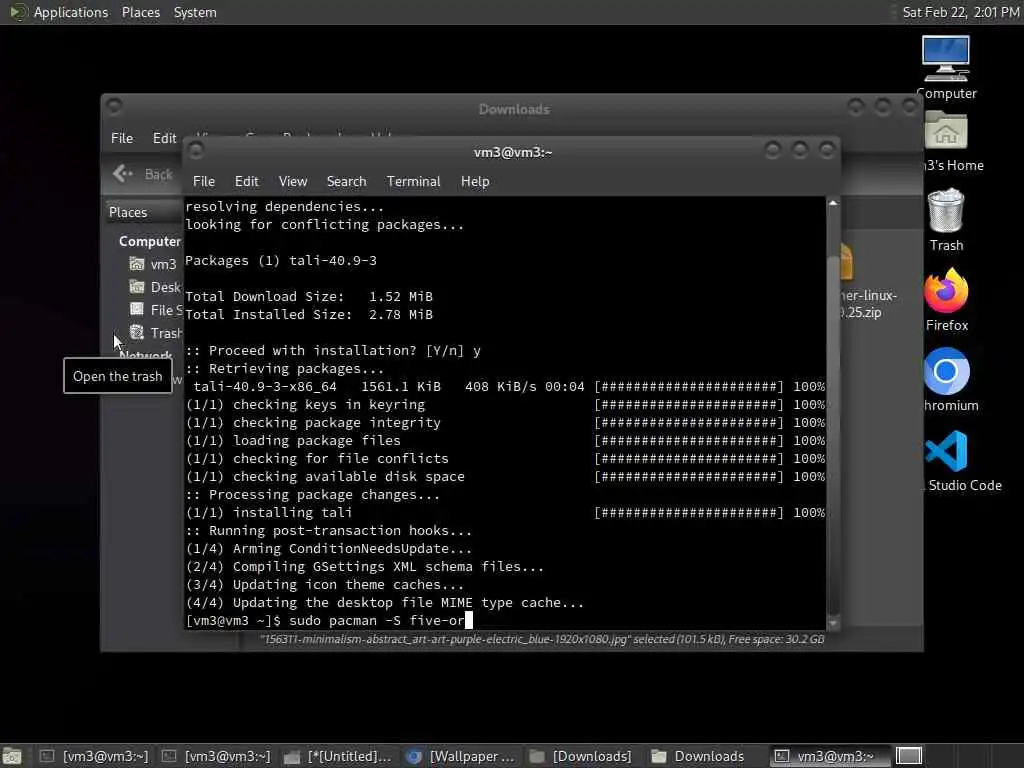Select vm3 home in Places sidebar
This screenshot has width=1024, height=768.
click(154, 264)
